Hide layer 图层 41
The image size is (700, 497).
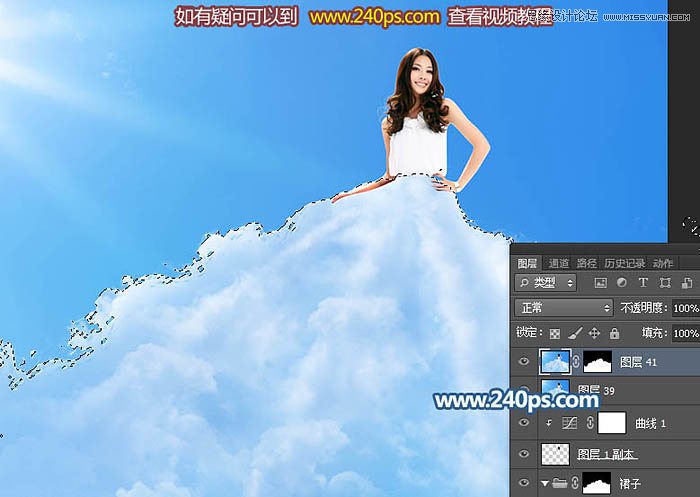tap(524, 361)
